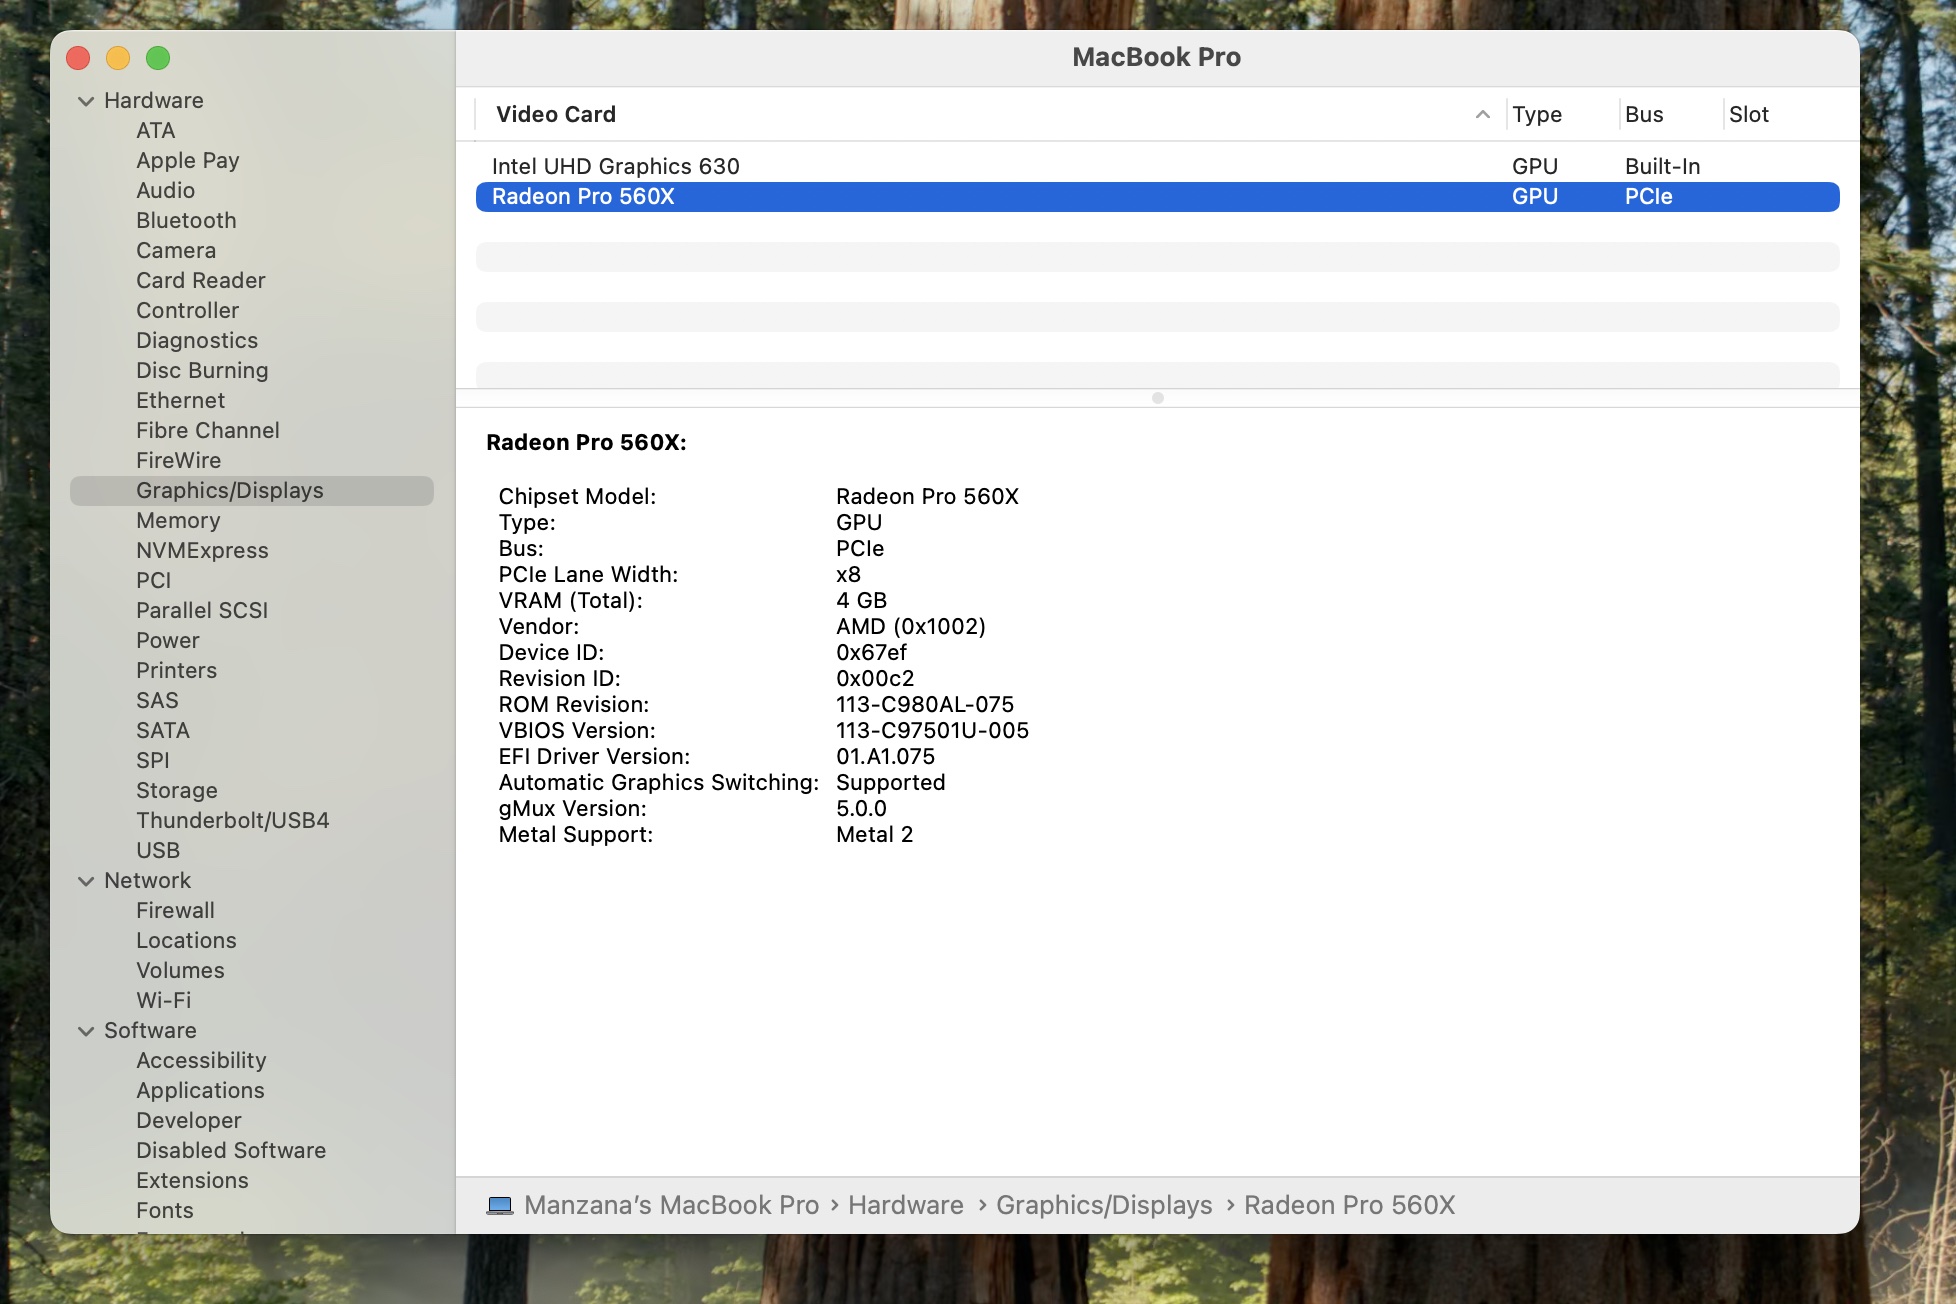
Task: Sort by the Bus column header
Action: click(x=1644, y=115)
